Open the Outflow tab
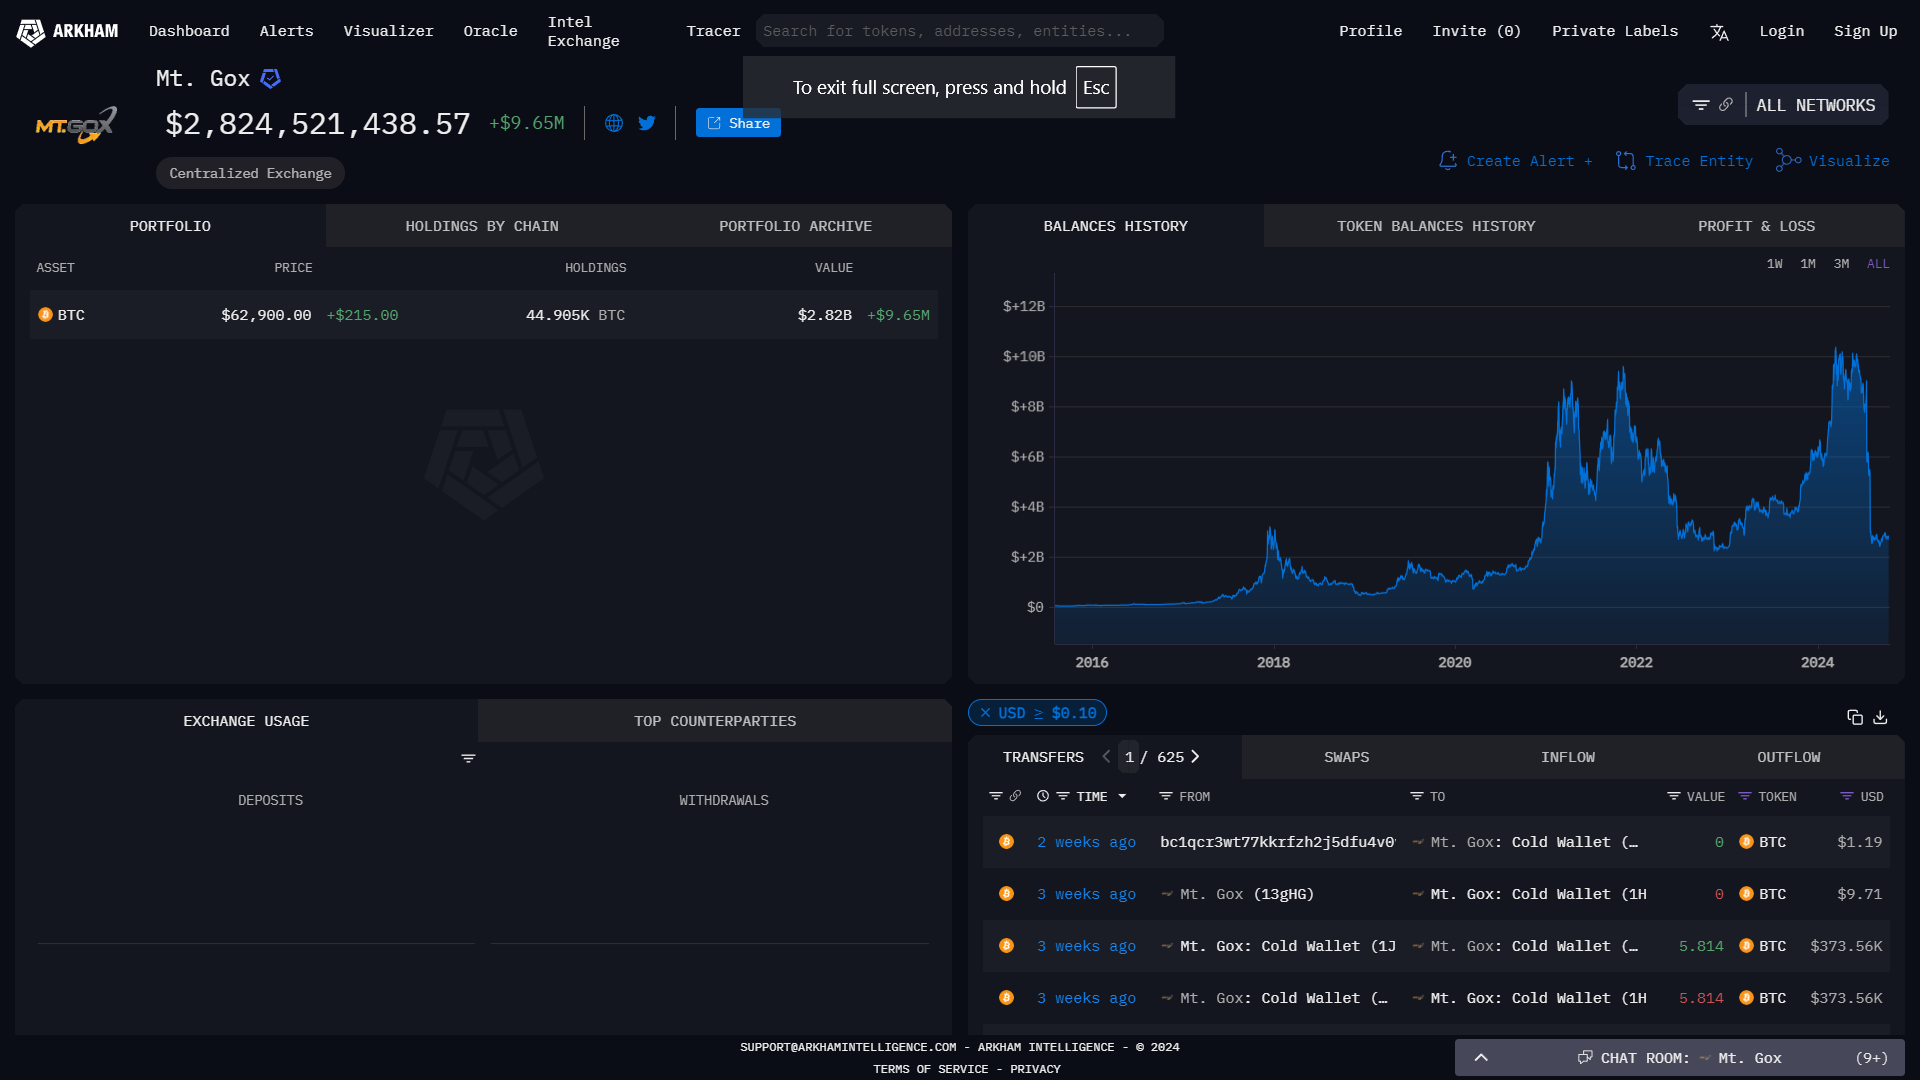 (x=1789, y=757)
